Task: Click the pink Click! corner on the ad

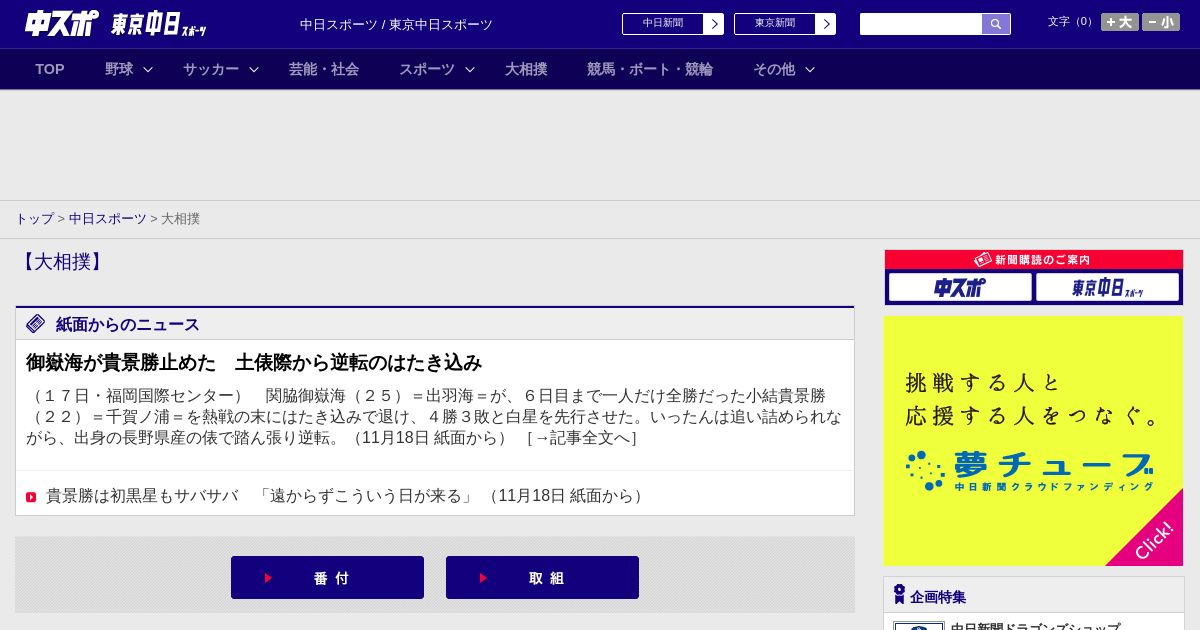Action: [1154, 539]
